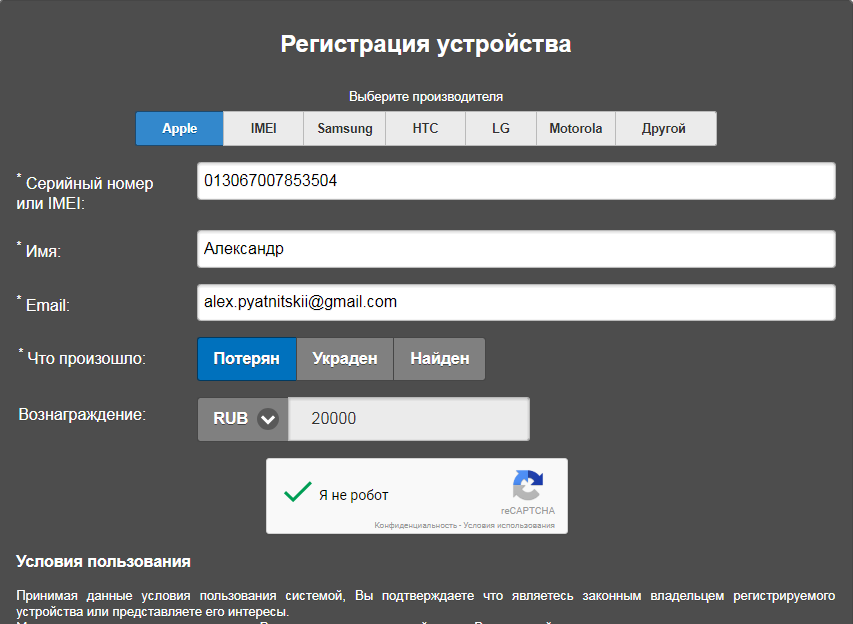The width and height of the screenshot is (853, 624).
Task: Open the "Условия использования" captcha link
Action: (509, 525)
